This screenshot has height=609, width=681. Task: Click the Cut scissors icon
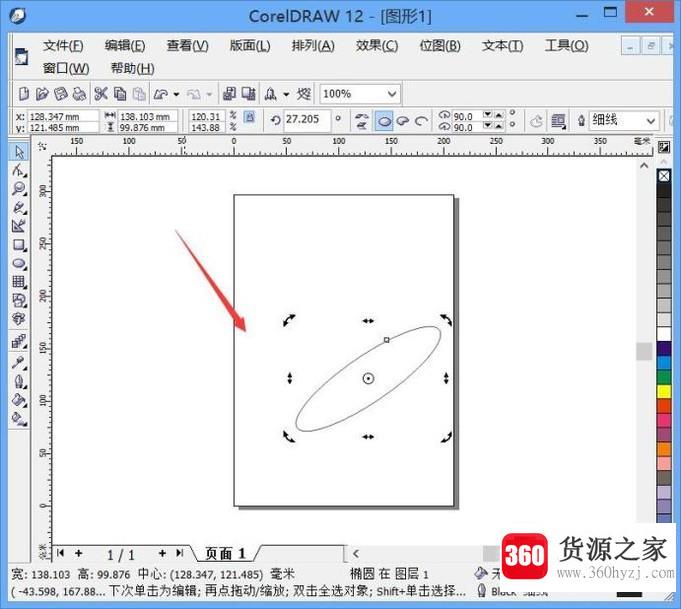[x=101, y=94]
